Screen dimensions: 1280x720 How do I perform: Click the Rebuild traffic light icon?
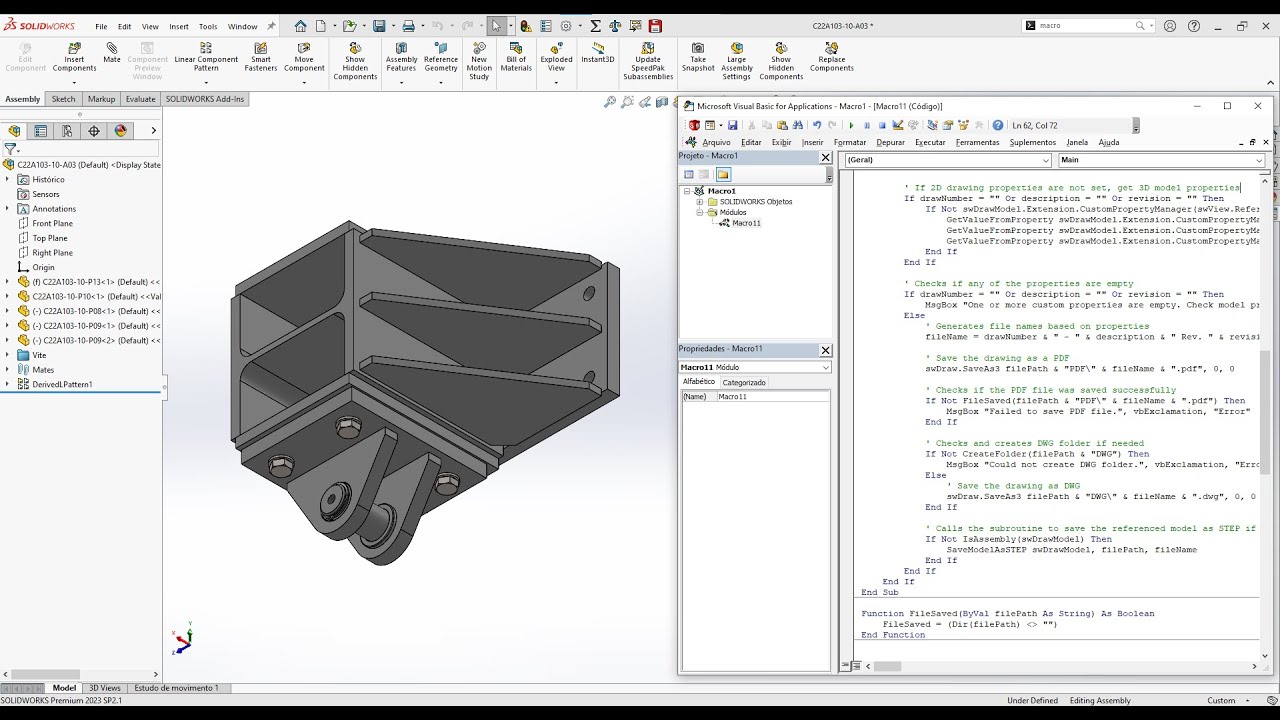[526, 26]
